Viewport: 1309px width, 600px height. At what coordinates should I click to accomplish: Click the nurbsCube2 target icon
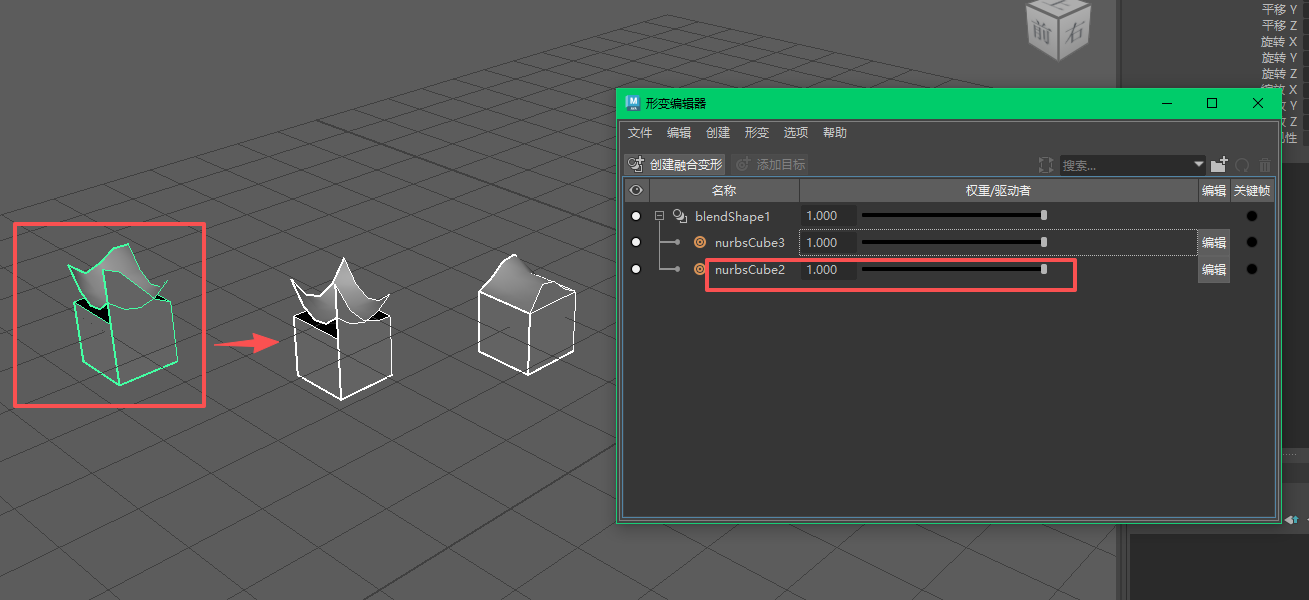tap(700, 269)
